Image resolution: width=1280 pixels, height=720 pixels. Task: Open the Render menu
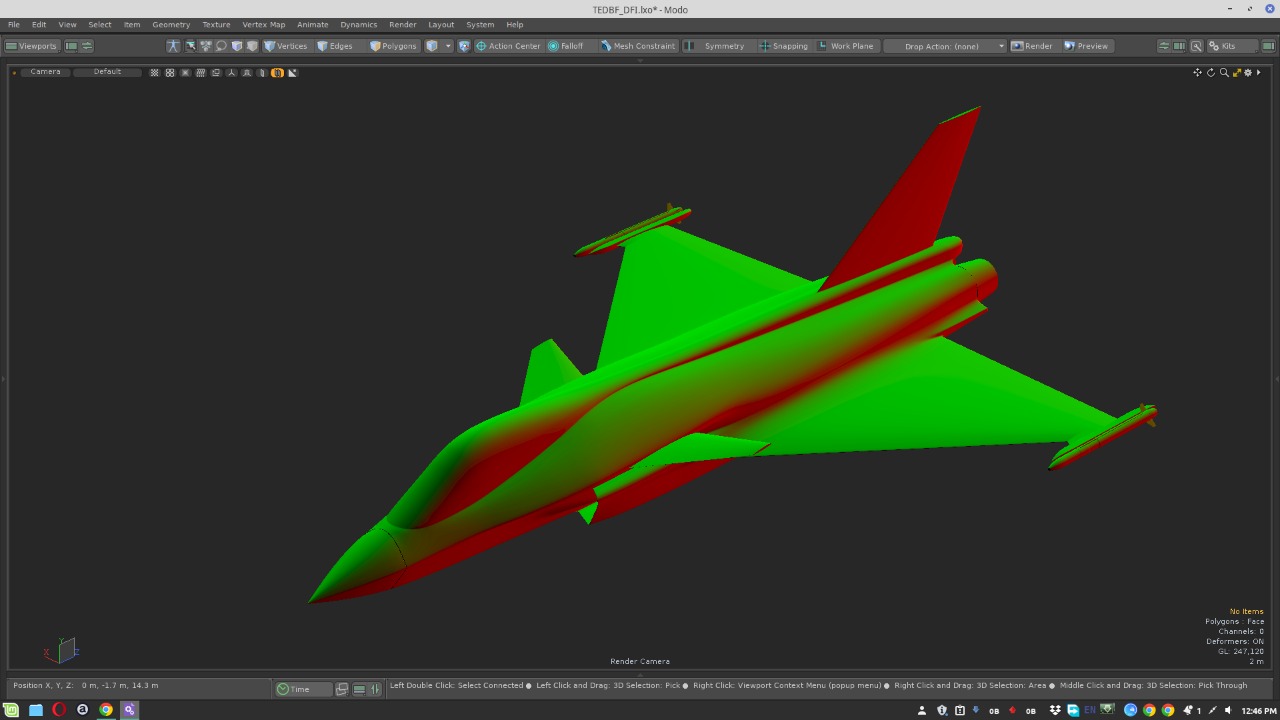(403, 24)
